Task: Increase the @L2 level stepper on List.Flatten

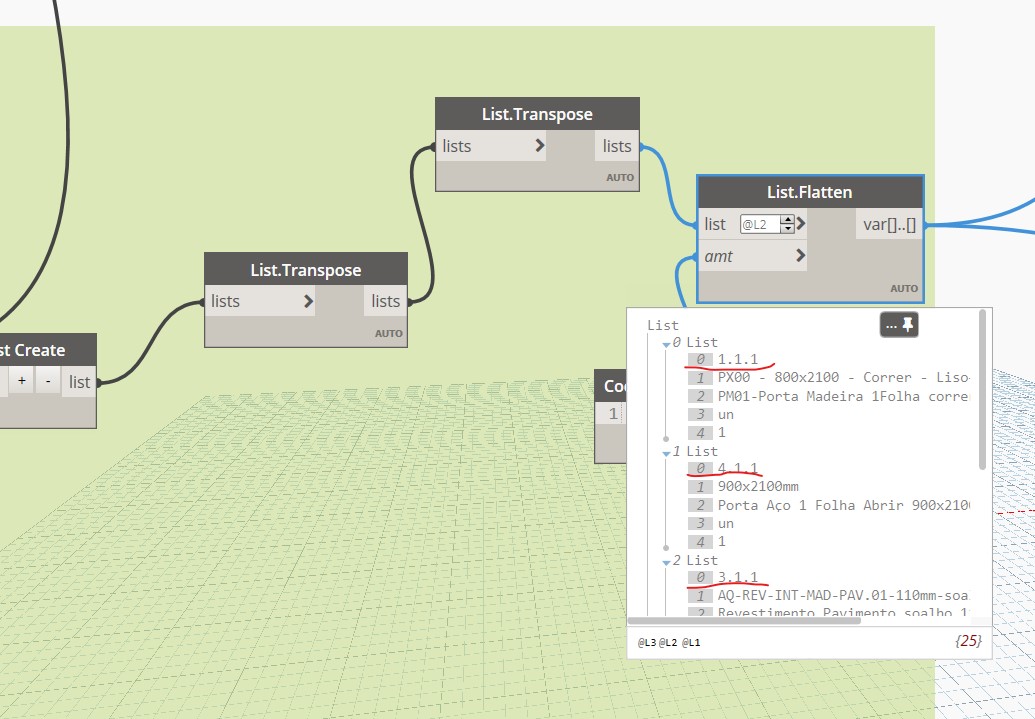Action: [787, 220]
